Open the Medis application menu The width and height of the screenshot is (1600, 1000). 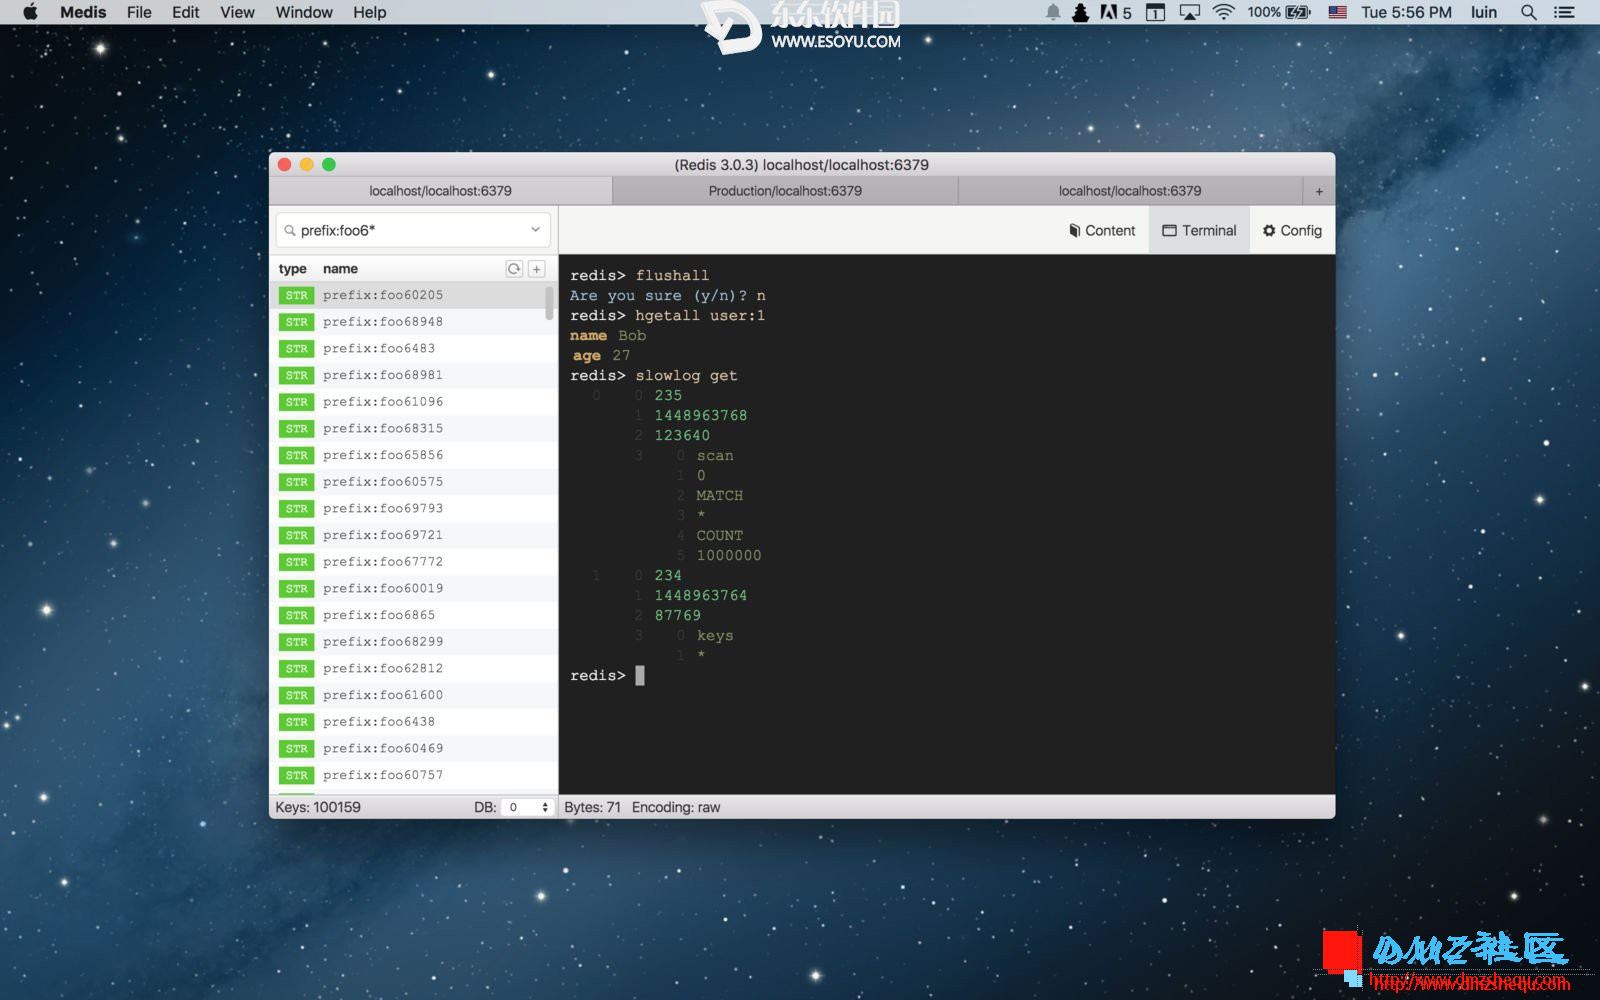(83, 12)
